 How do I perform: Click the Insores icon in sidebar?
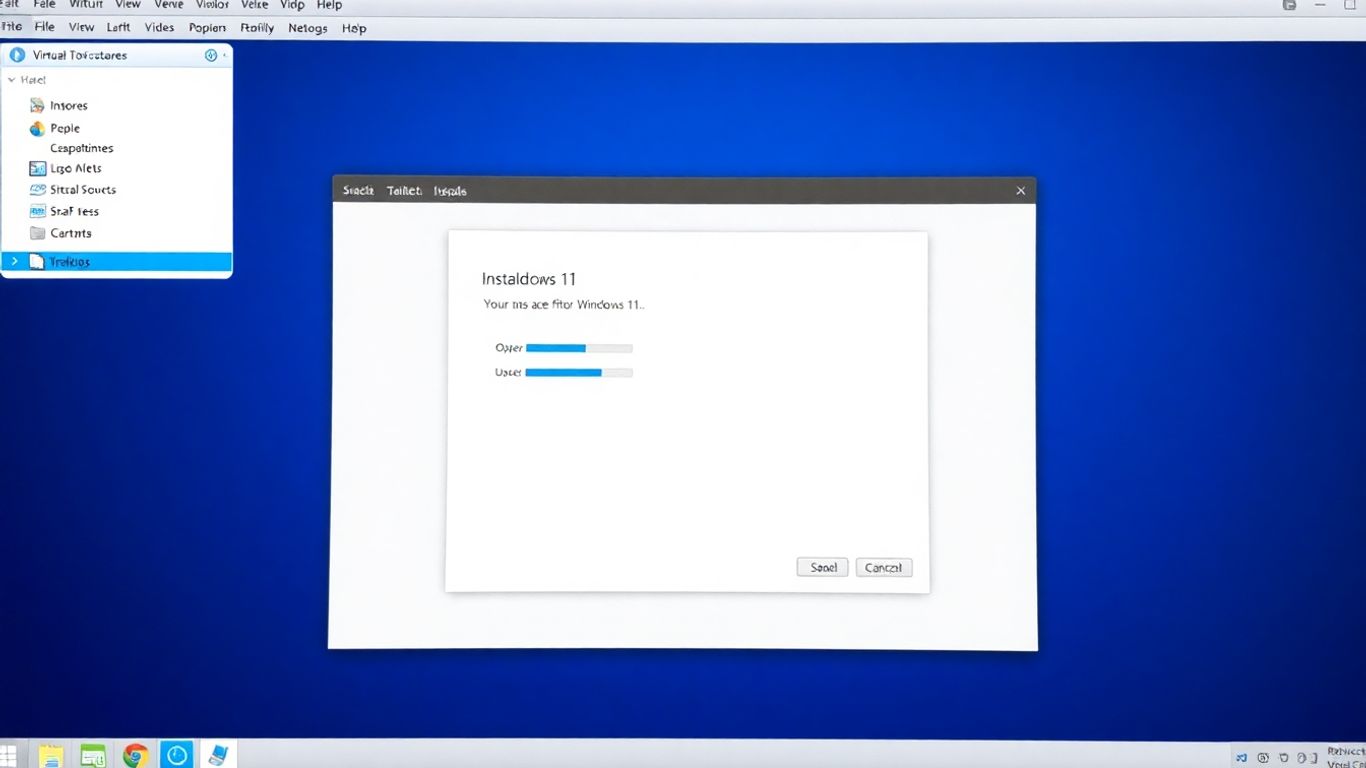[38, 105]
